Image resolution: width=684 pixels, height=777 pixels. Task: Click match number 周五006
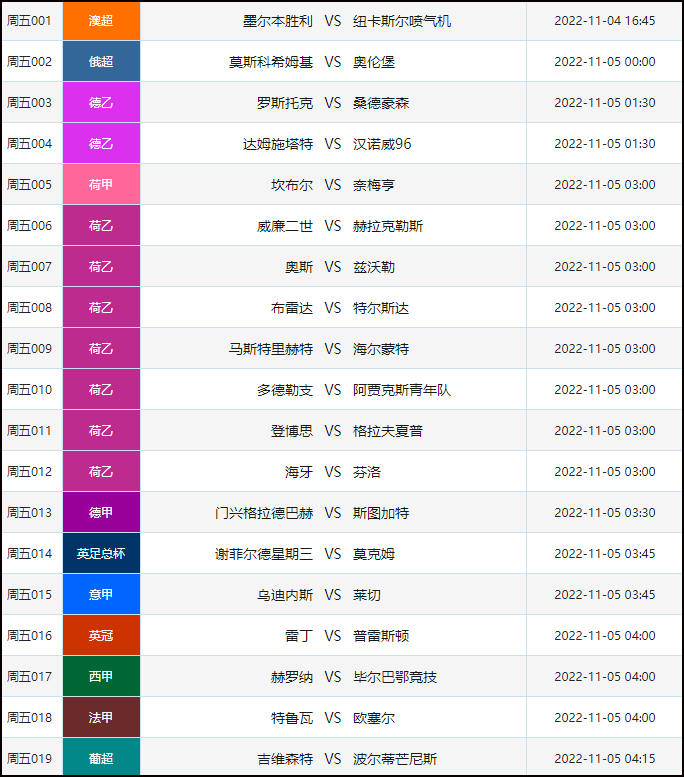(x=29, y=225)
